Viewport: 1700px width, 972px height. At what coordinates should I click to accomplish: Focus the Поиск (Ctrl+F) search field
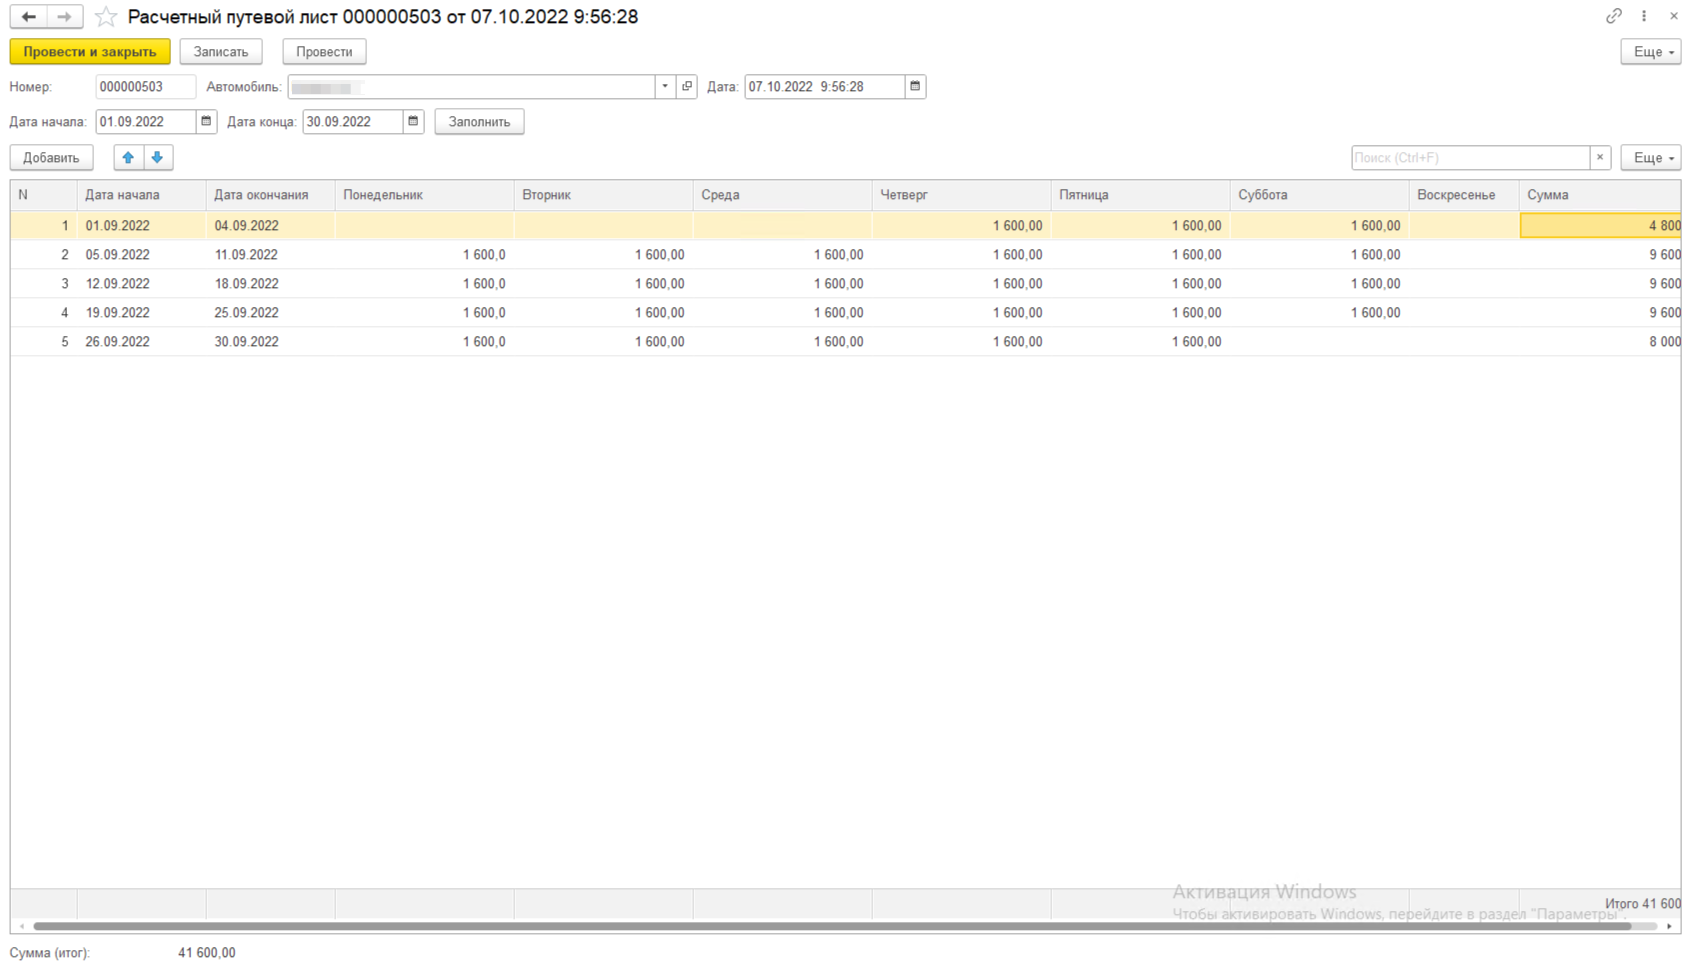(1469, 158)
